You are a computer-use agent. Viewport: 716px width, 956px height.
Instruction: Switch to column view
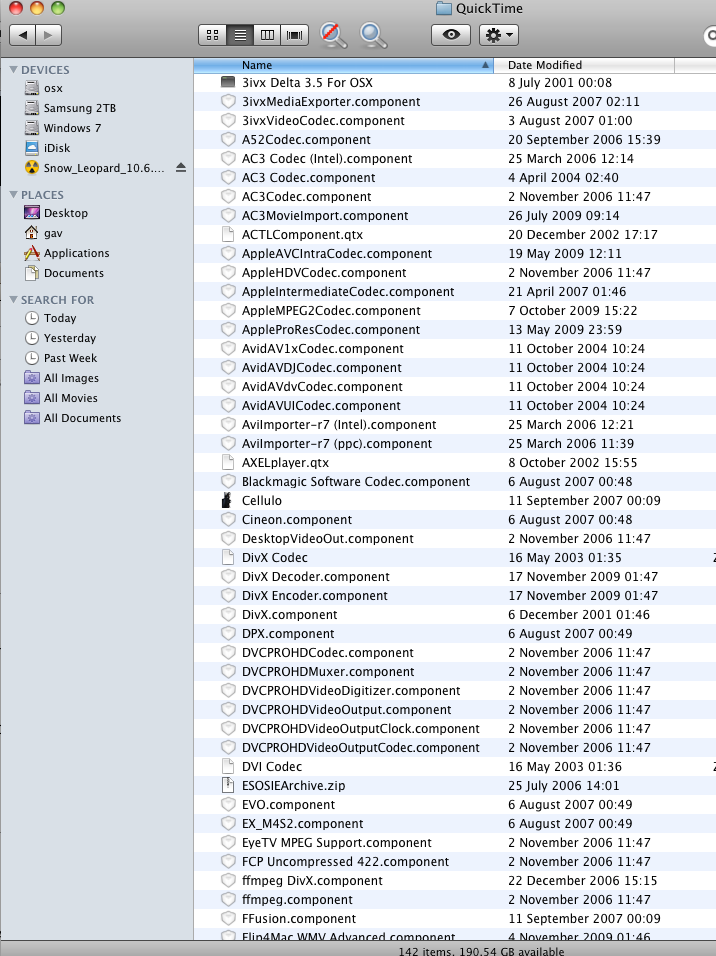267,35
